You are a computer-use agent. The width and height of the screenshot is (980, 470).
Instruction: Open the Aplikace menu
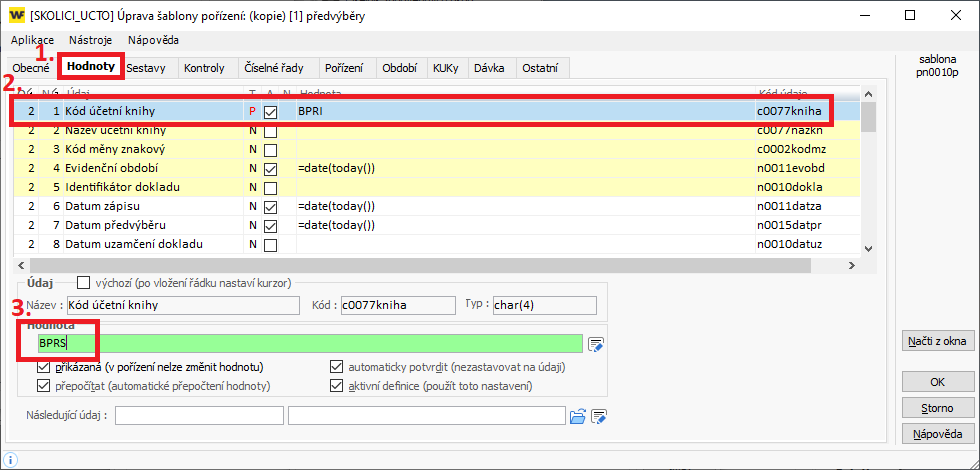[32, 40]
